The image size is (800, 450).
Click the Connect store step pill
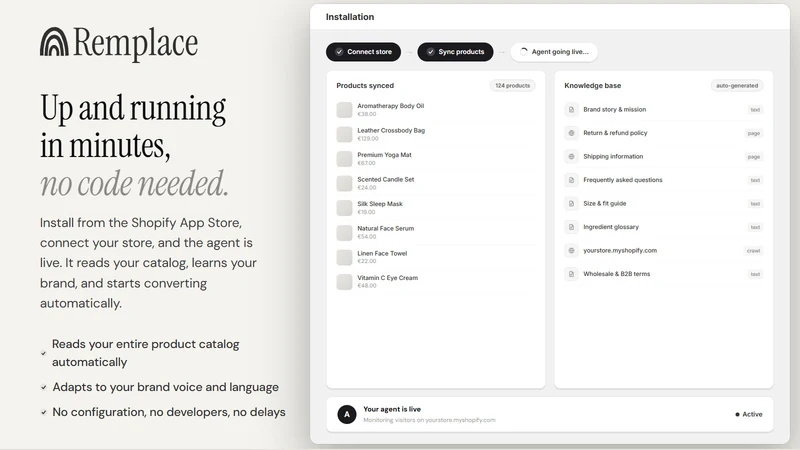[363, 52]
